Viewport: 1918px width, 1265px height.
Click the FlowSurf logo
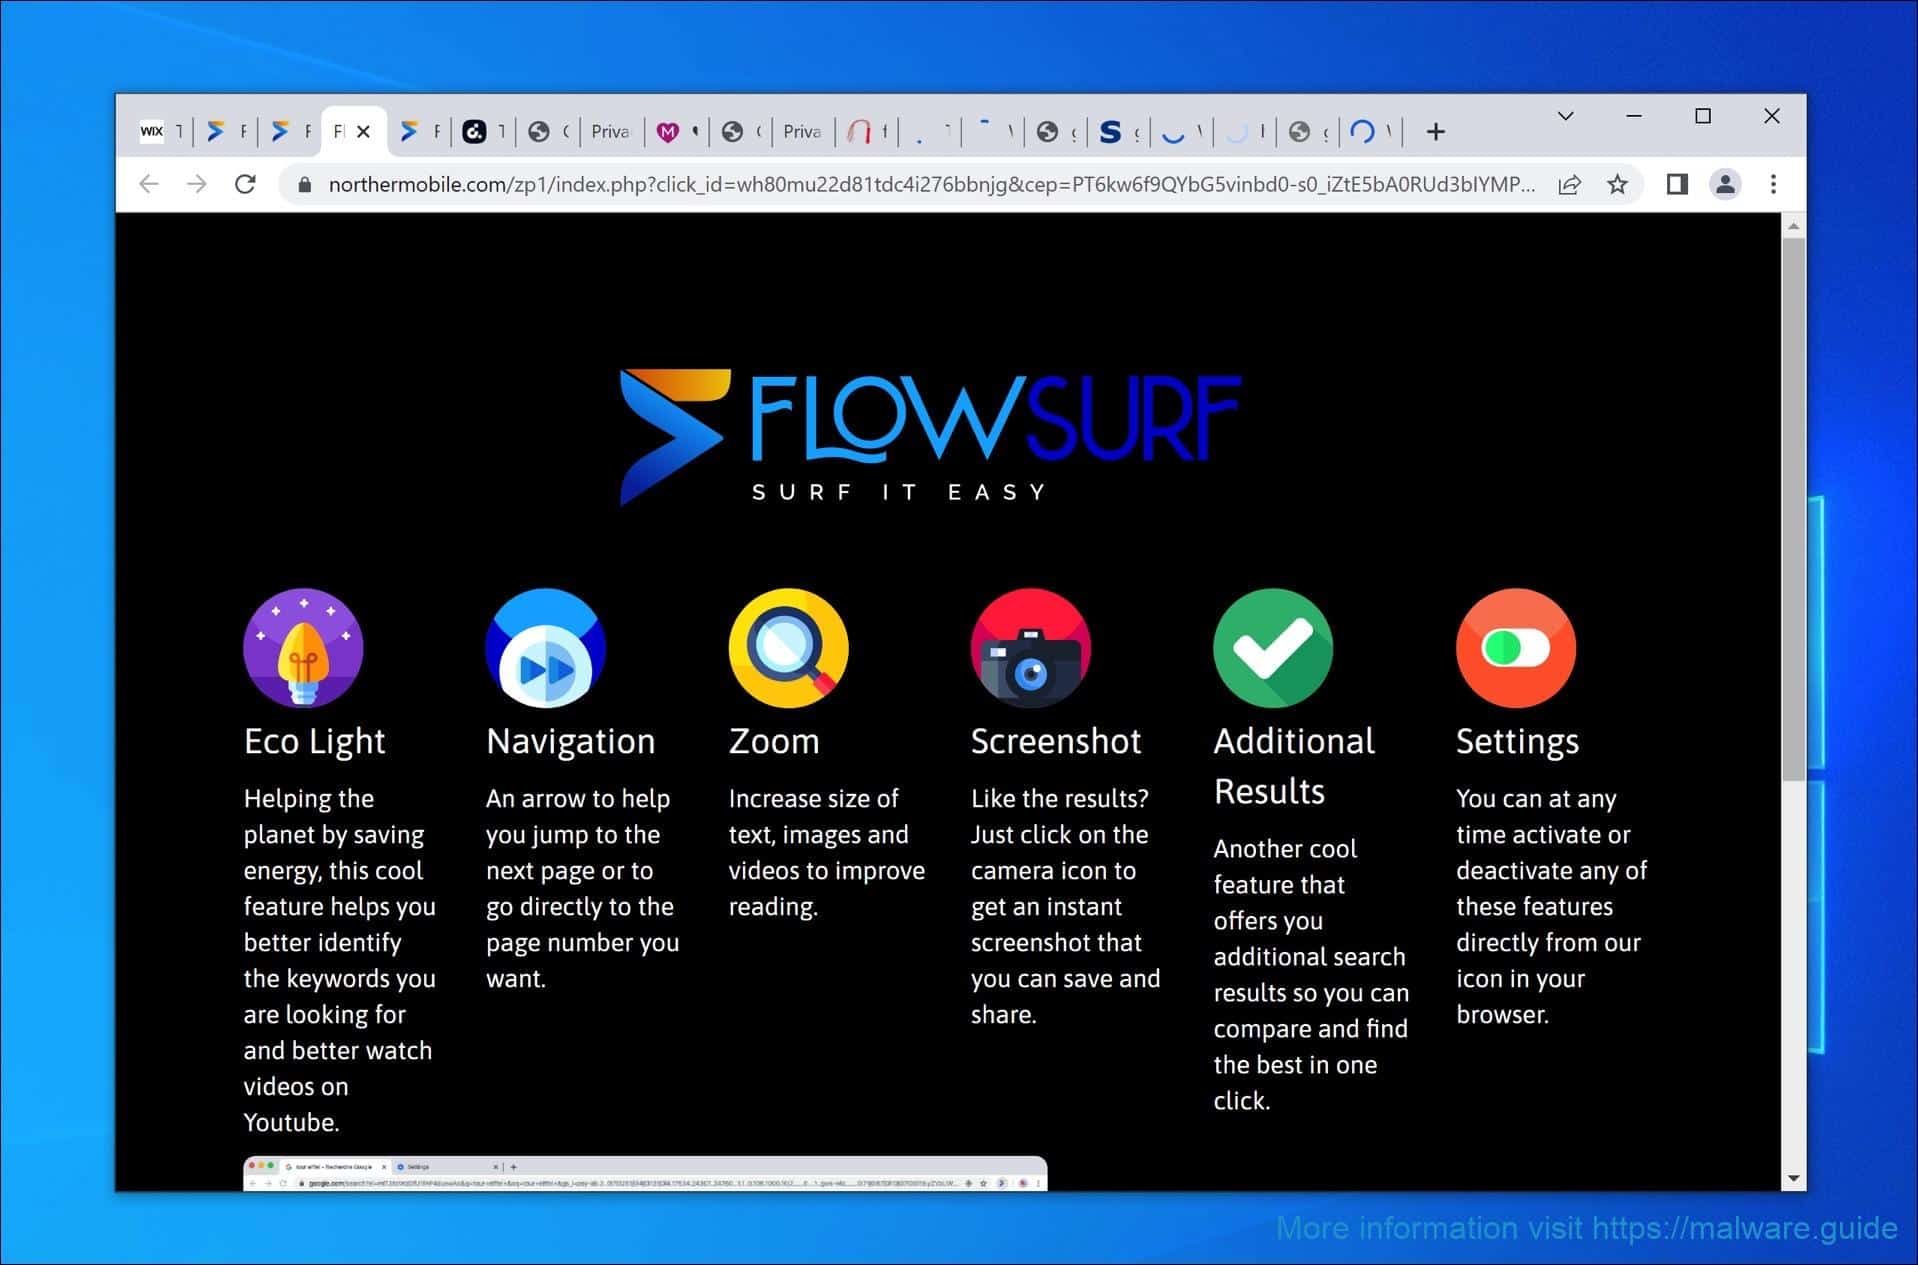pyautogui.click(x=930, y=430)
